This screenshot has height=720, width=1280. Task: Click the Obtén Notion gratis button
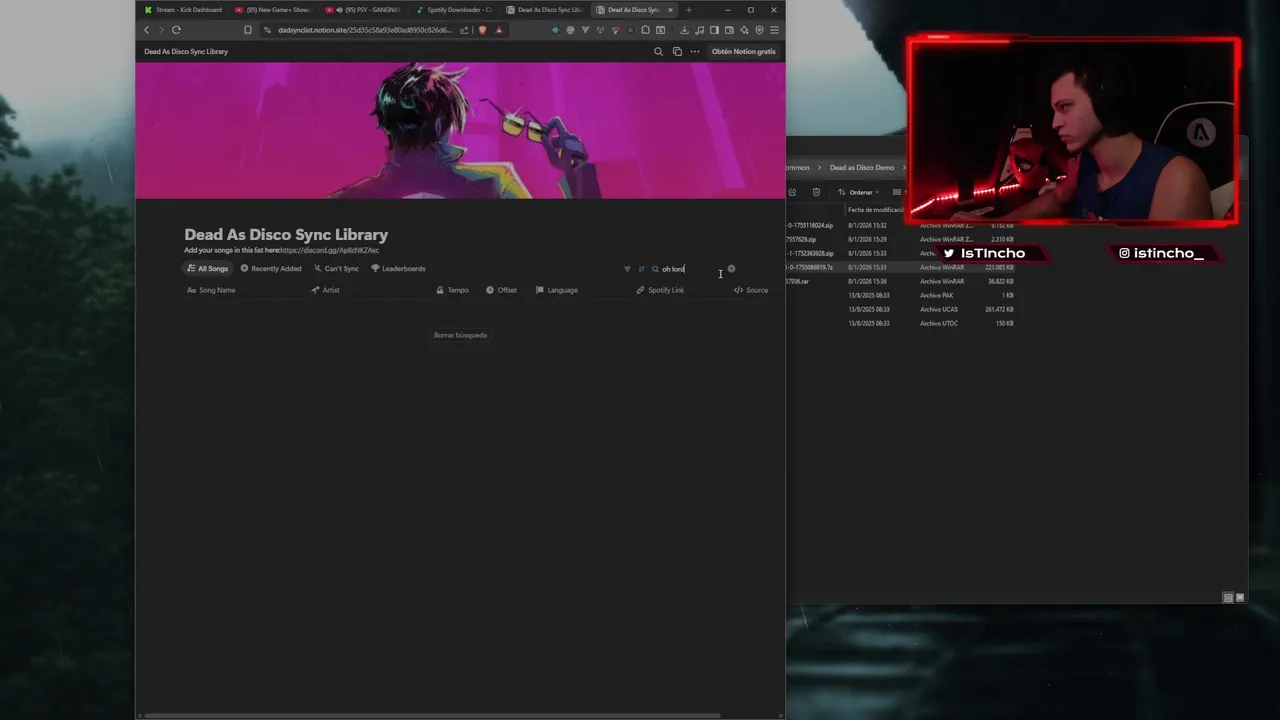pyautogui.click(x=743, y=51)
